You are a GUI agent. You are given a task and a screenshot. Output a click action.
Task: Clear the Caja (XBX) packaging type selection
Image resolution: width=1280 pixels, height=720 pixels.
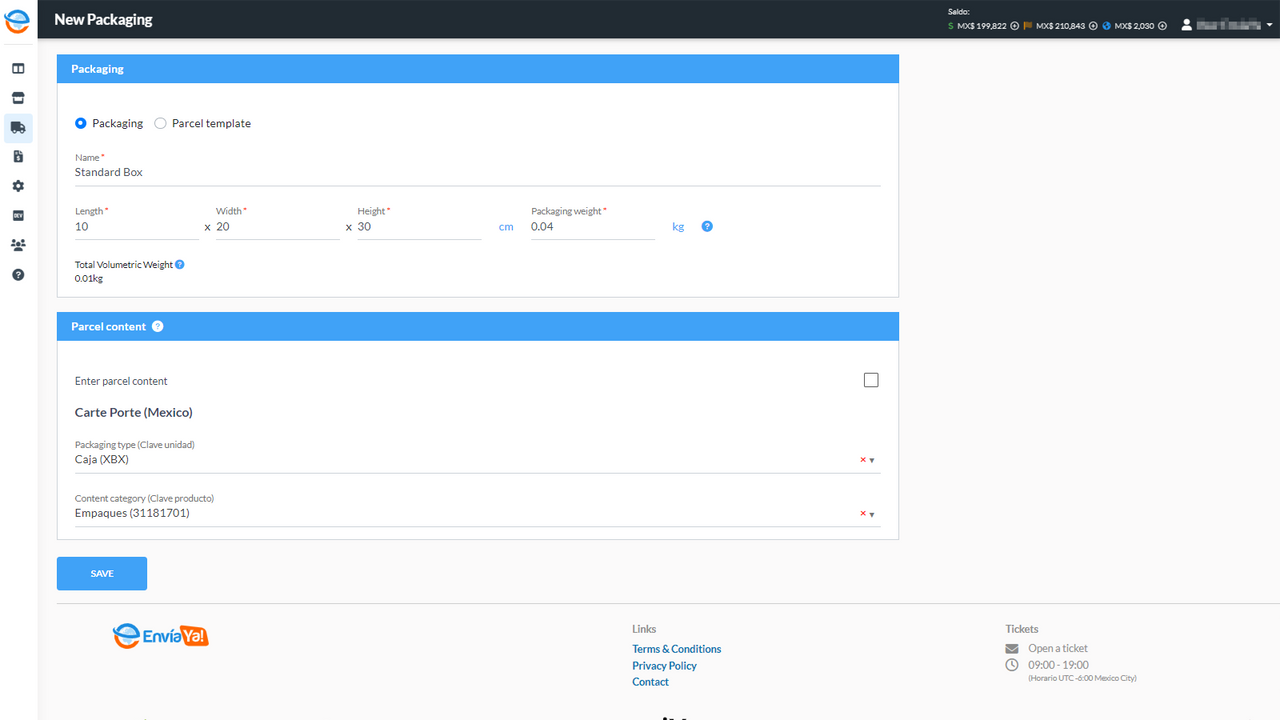(863, 460)
